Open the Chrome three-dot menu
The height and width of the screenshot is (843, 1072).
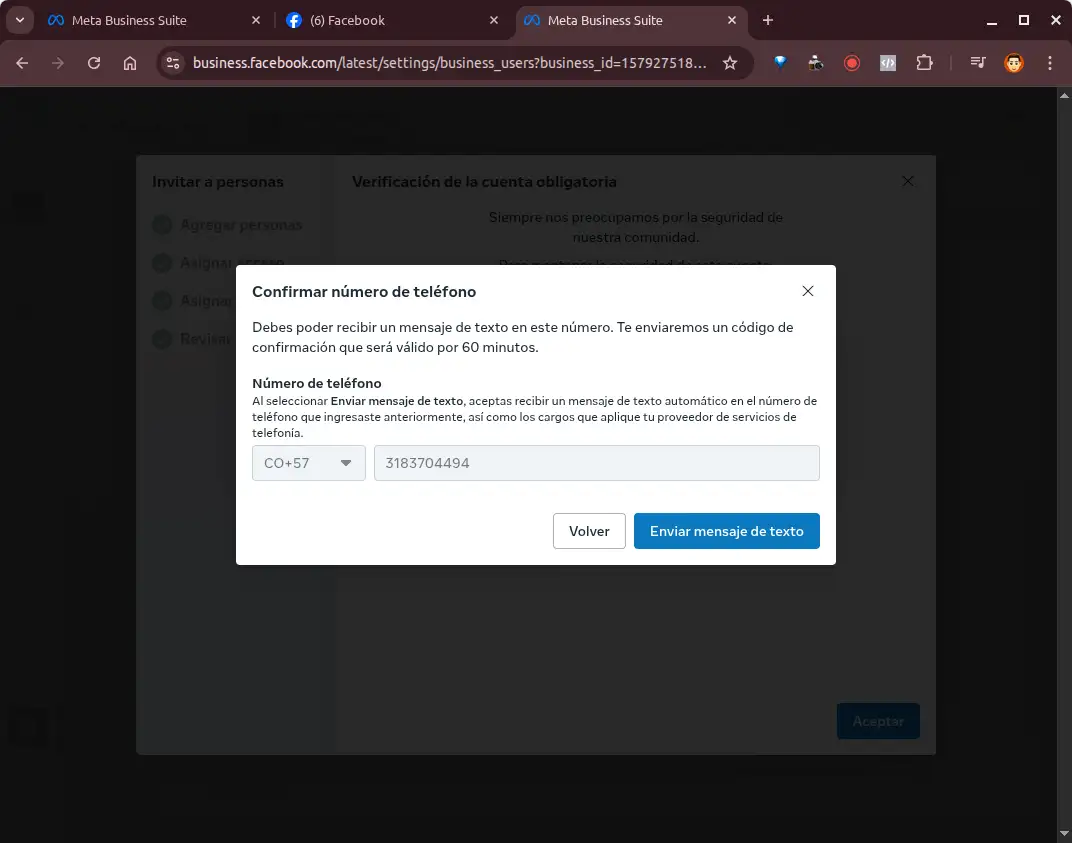pyautogui.click(x=1050, y=63)
